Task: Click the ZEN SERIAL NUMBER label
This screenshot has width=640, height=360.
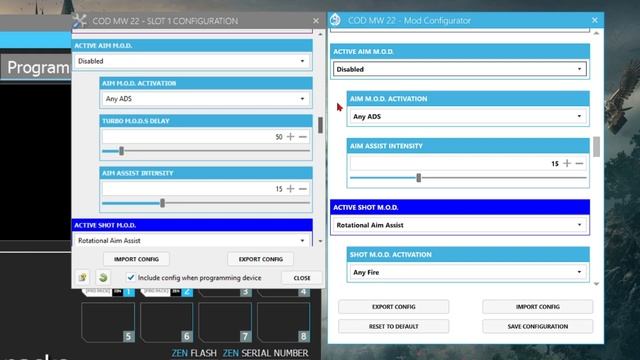Action: pyautogui.click(x=265, y=353)
